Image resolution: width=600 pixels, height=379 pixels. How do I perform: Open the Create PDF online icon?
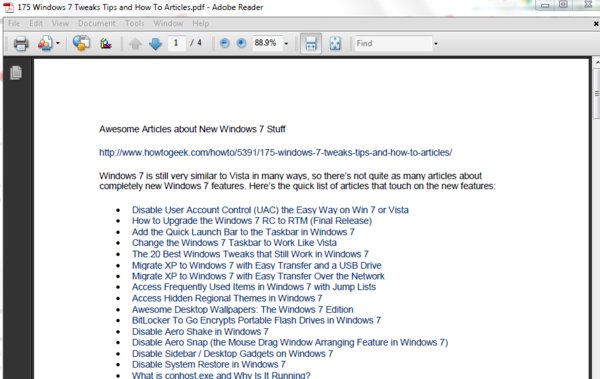[x=45, y=43]
